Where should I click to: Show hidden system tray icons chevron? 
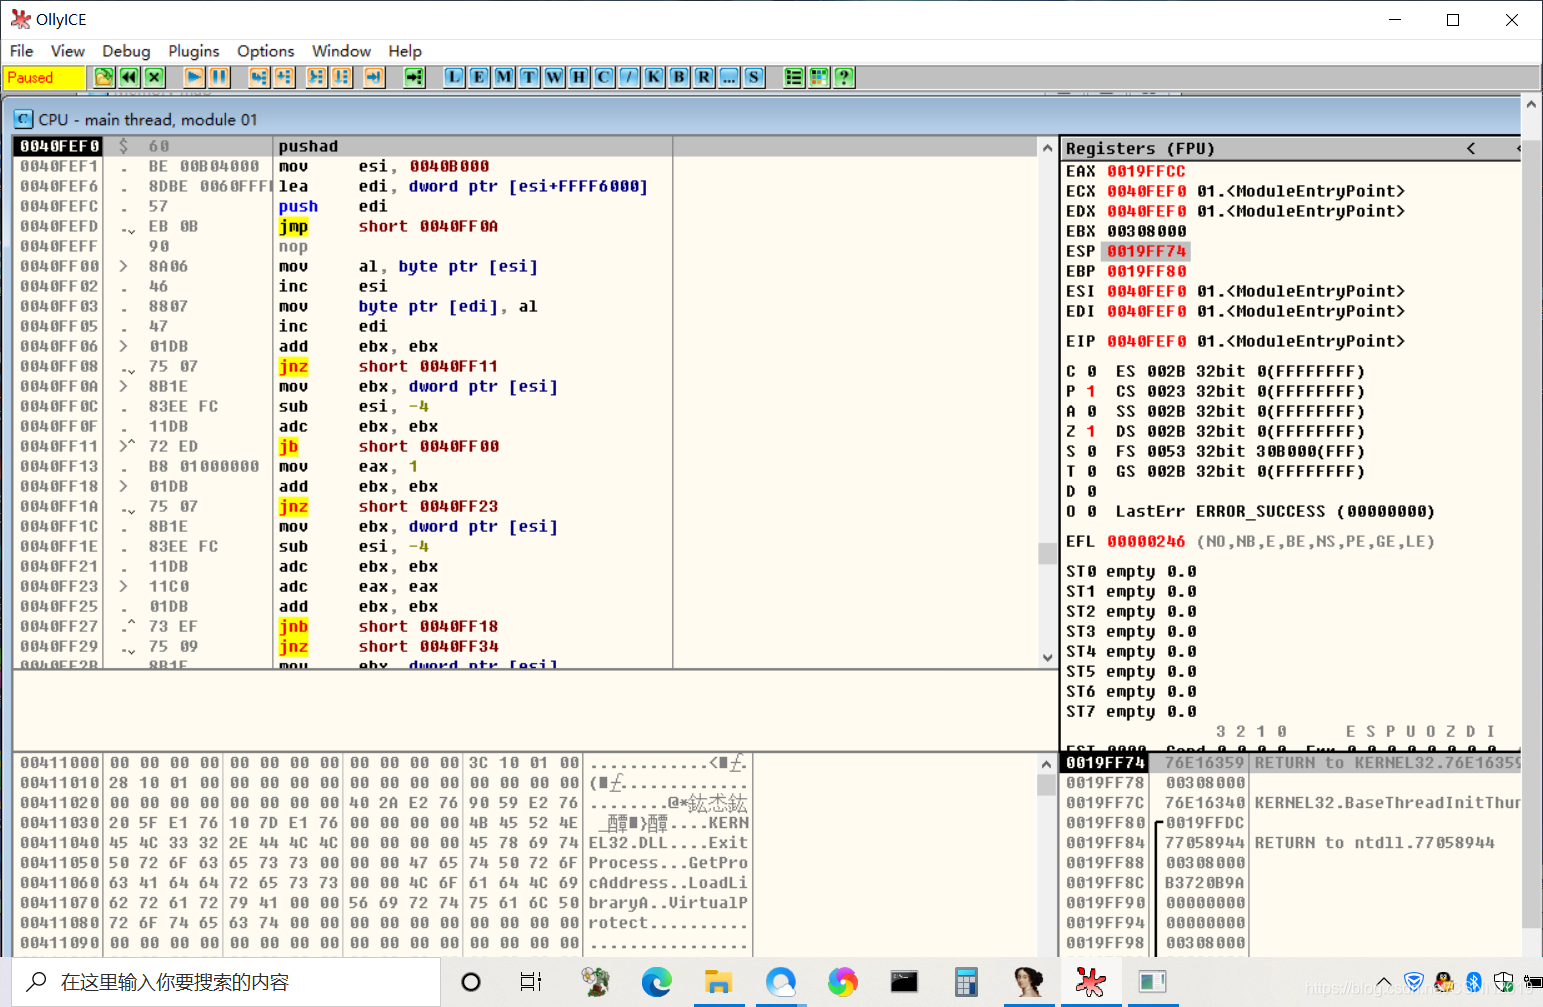(1384, 982)
